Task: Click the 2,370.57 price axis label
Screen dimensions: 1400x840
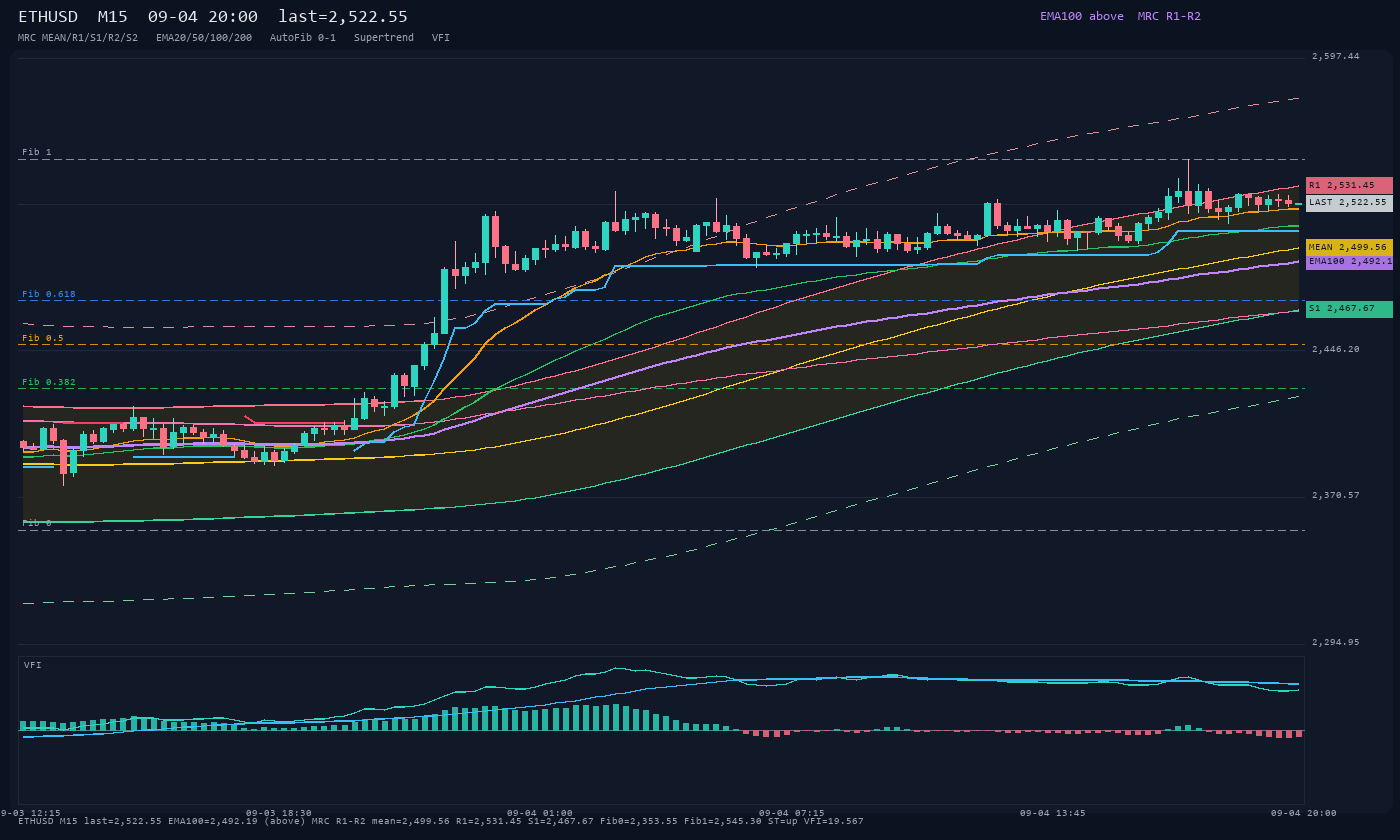Action: [x=1336, y=495]
